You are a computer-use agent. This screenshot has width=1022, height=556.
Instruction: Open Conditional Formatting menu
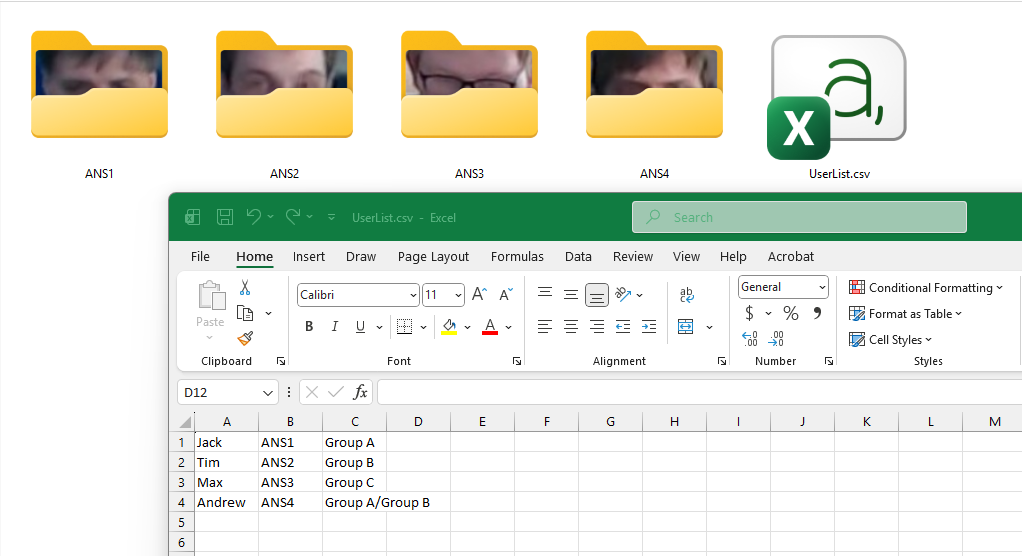pos(926,288)
